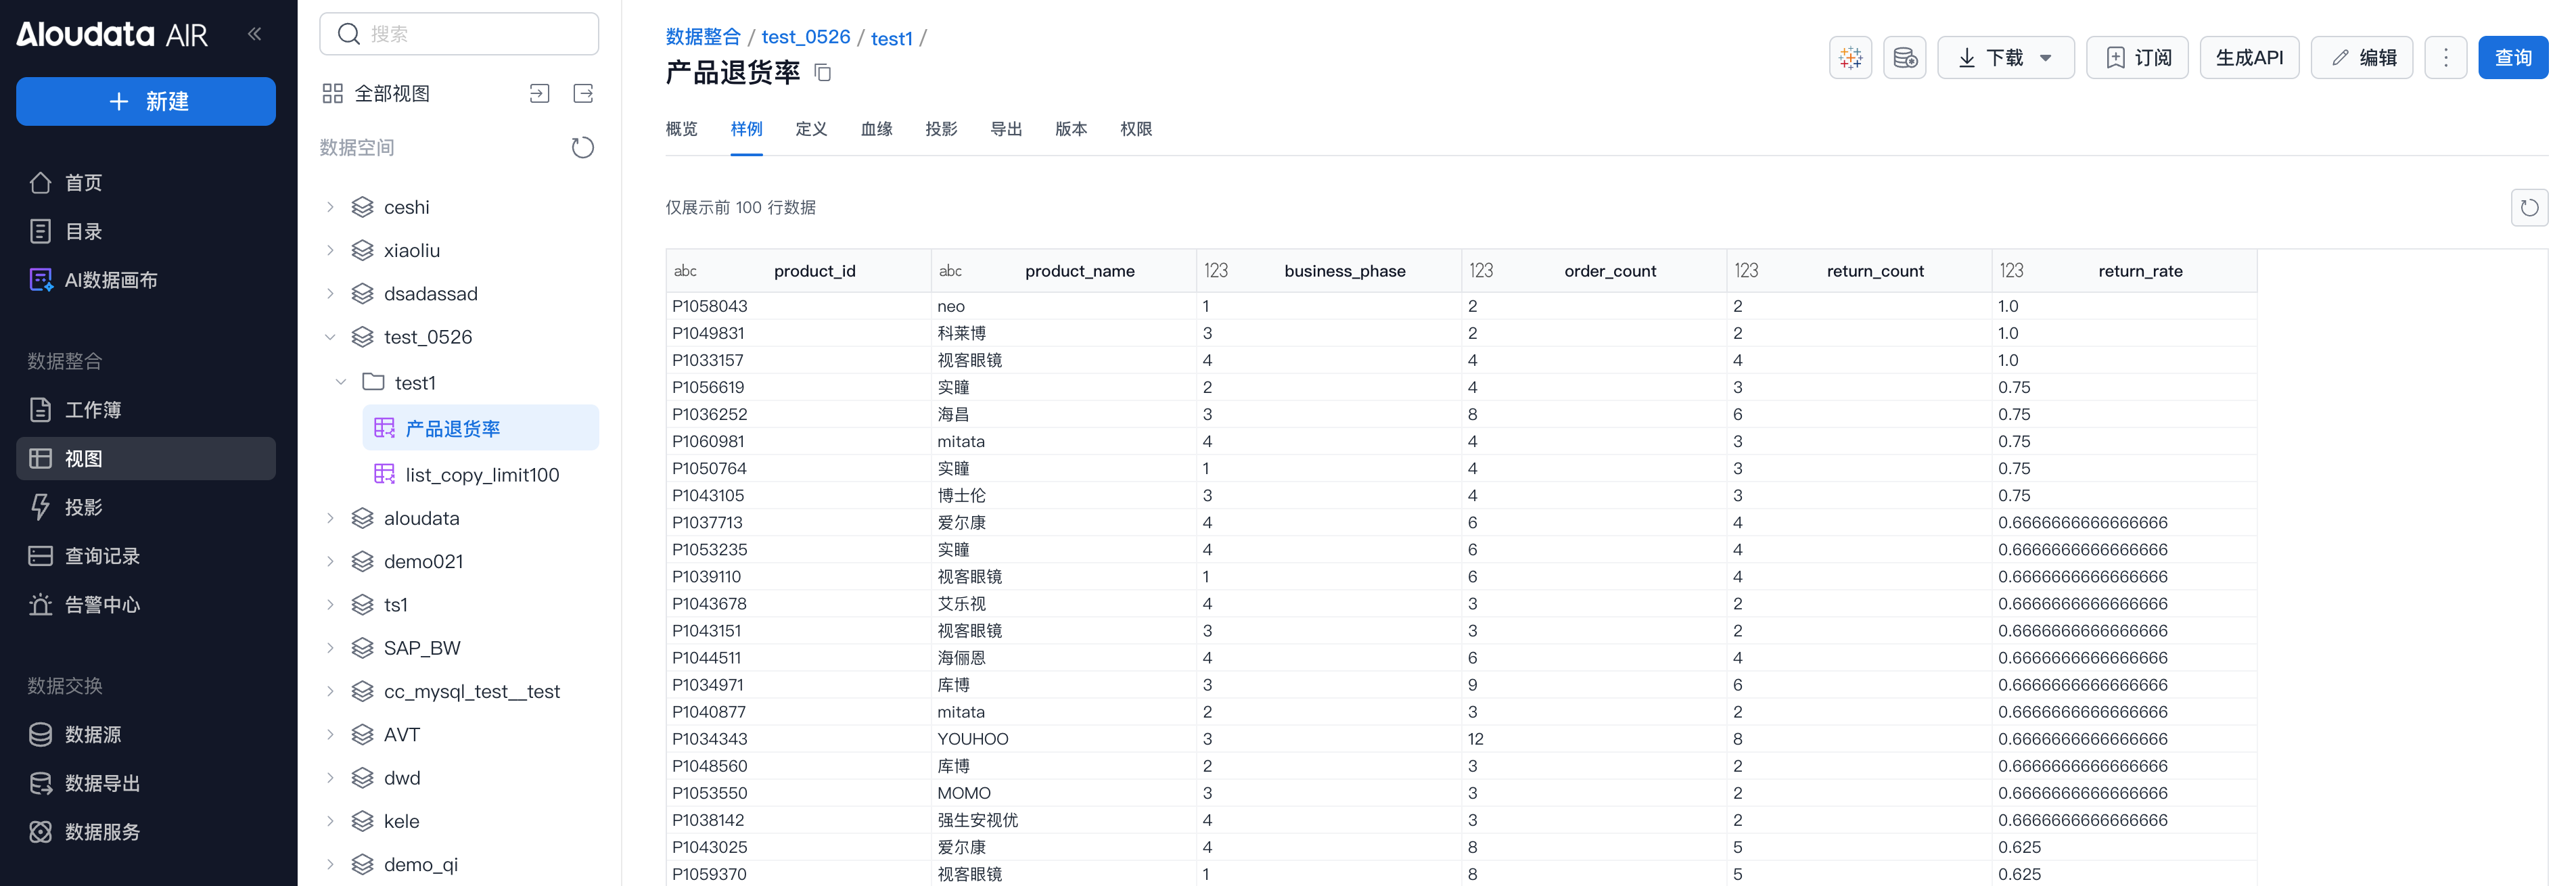Expand the ceshi data space

coord(330,207)
